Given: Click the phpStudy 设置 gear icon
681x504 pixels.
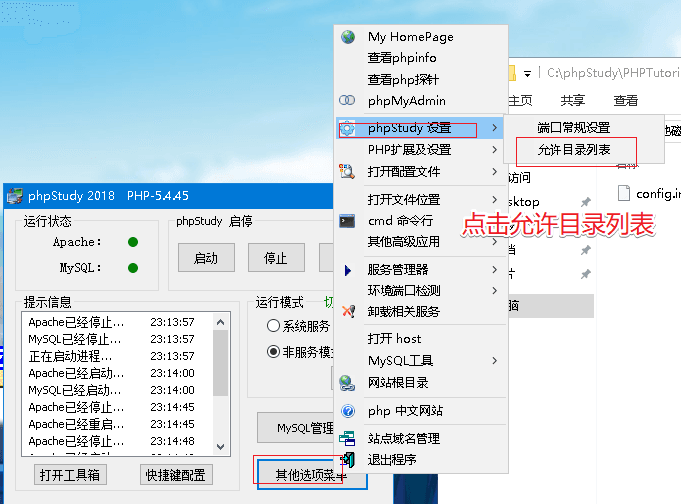Looking at the screenshot, I should pos(347,128).
